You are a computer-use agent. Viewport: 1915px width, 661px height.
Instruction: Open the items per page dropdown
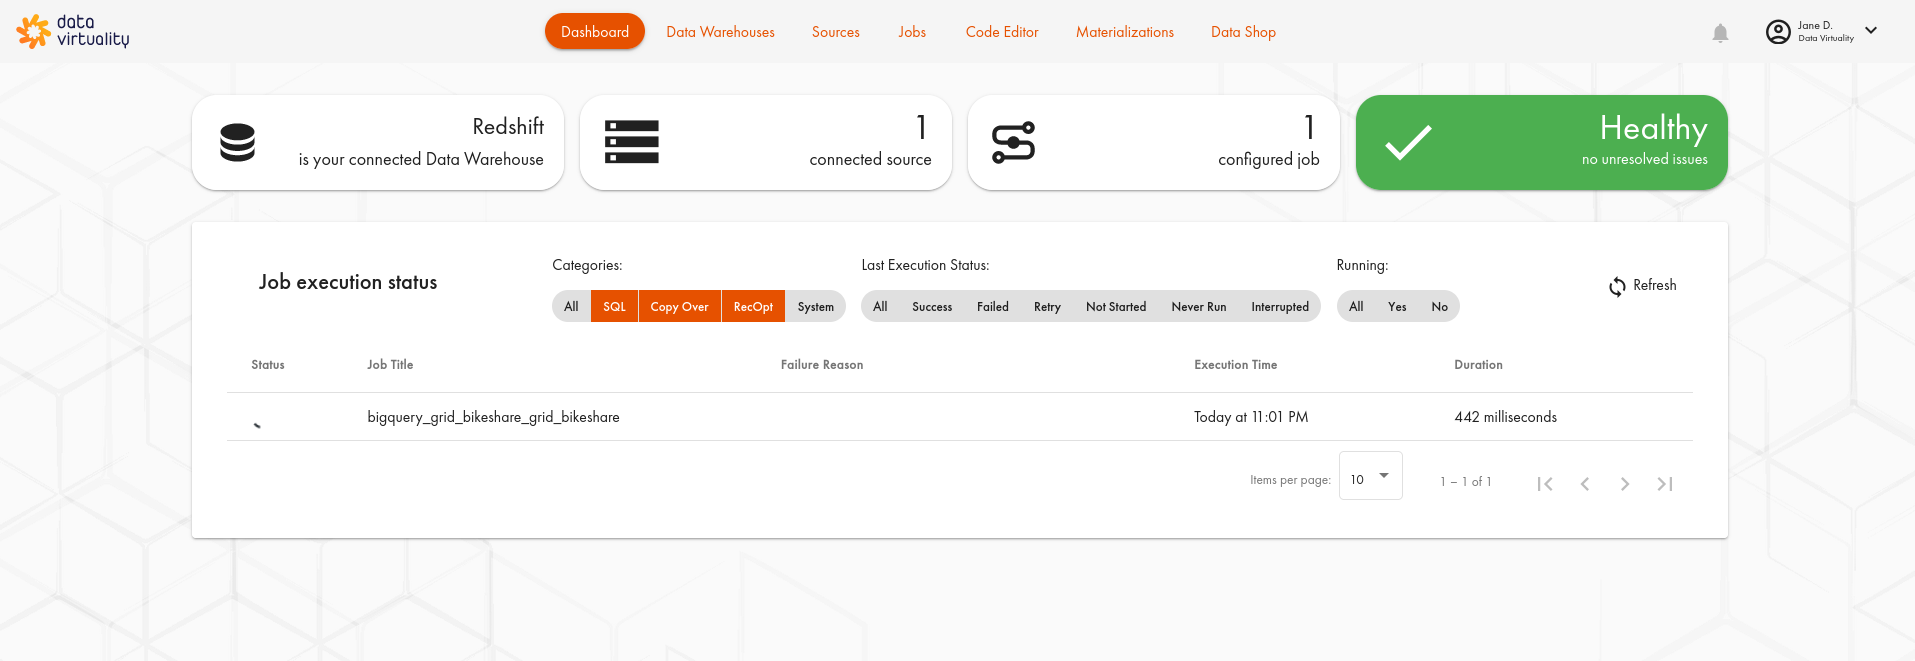(x=1370, y=477)
